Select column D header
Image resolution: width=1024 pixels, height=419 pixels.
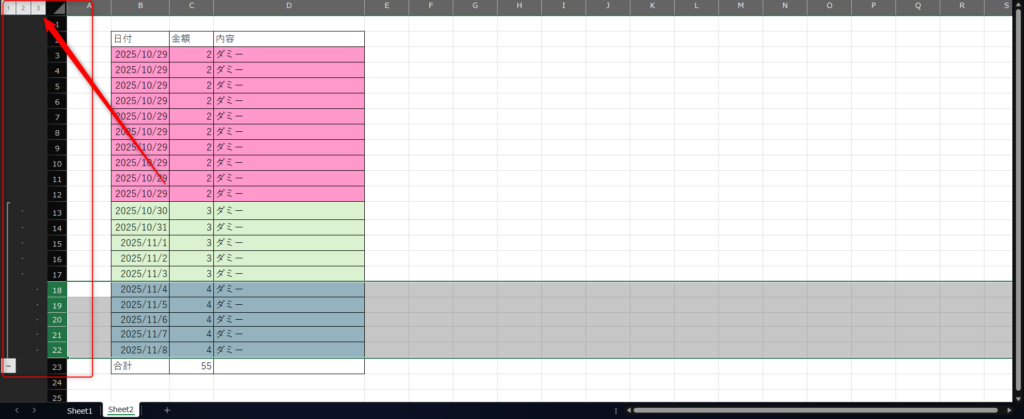[x=289, y=8]
